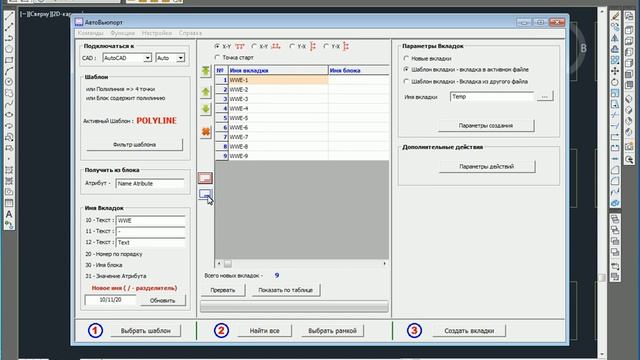Select the Line tool in AutoCAD
The width and height of the screenshot is (640, 360).
coord(9,17)
